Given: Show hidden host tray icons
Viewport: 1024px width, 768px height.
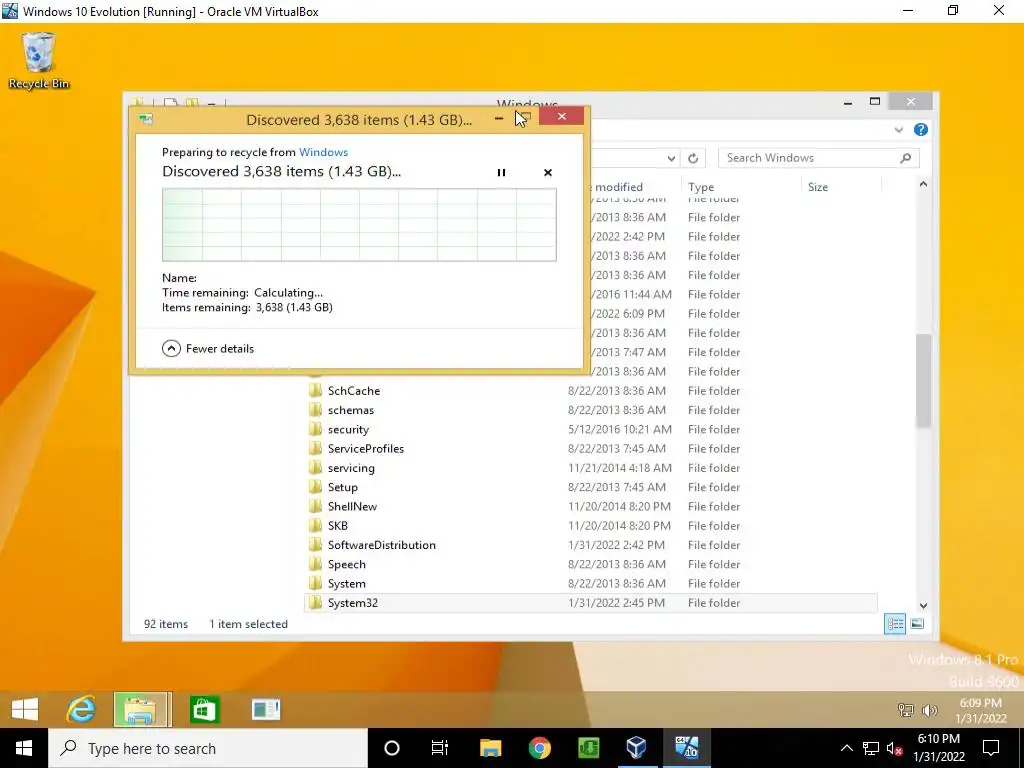Looking at the screenshot, I should (x=846, y=748).
